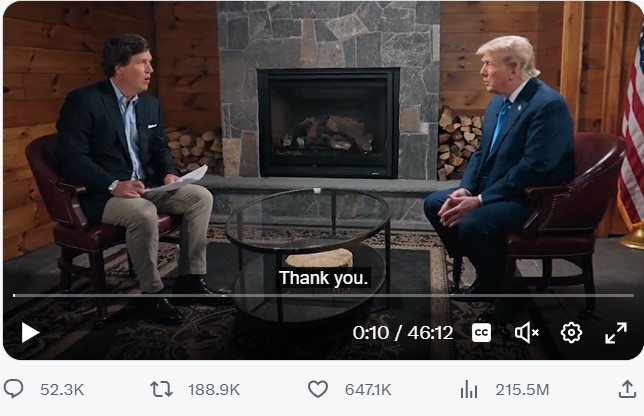Click the 52.3K replies count
Screen dimensions: 644x416
coord(61,389)
